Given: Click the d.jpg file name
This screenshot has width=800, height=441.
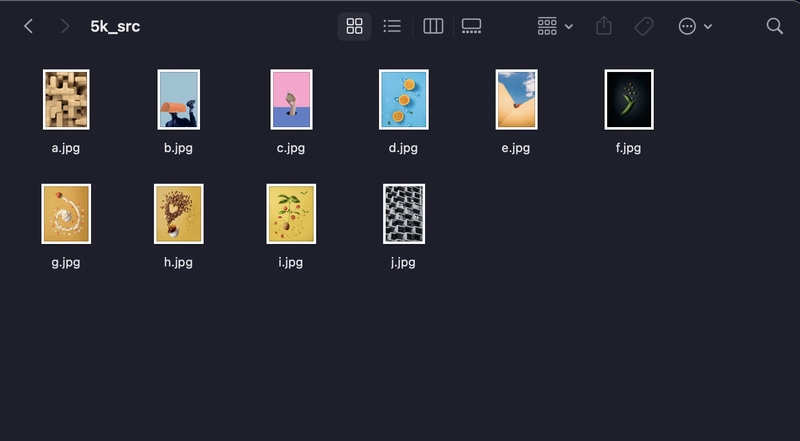Looking at the screenshot, I should tap(403, 148).
